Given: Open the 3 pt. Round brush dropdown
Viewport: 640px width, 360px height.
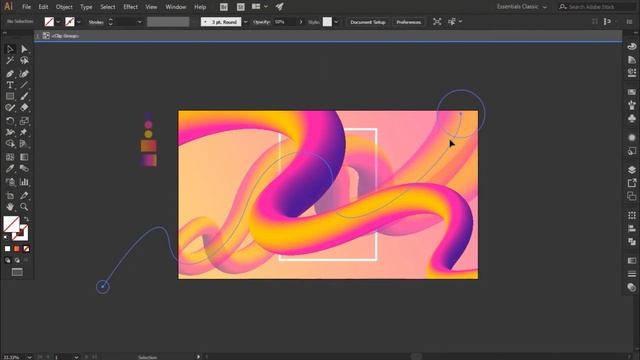Looking at the screenshot, I should tap(245, 22).
